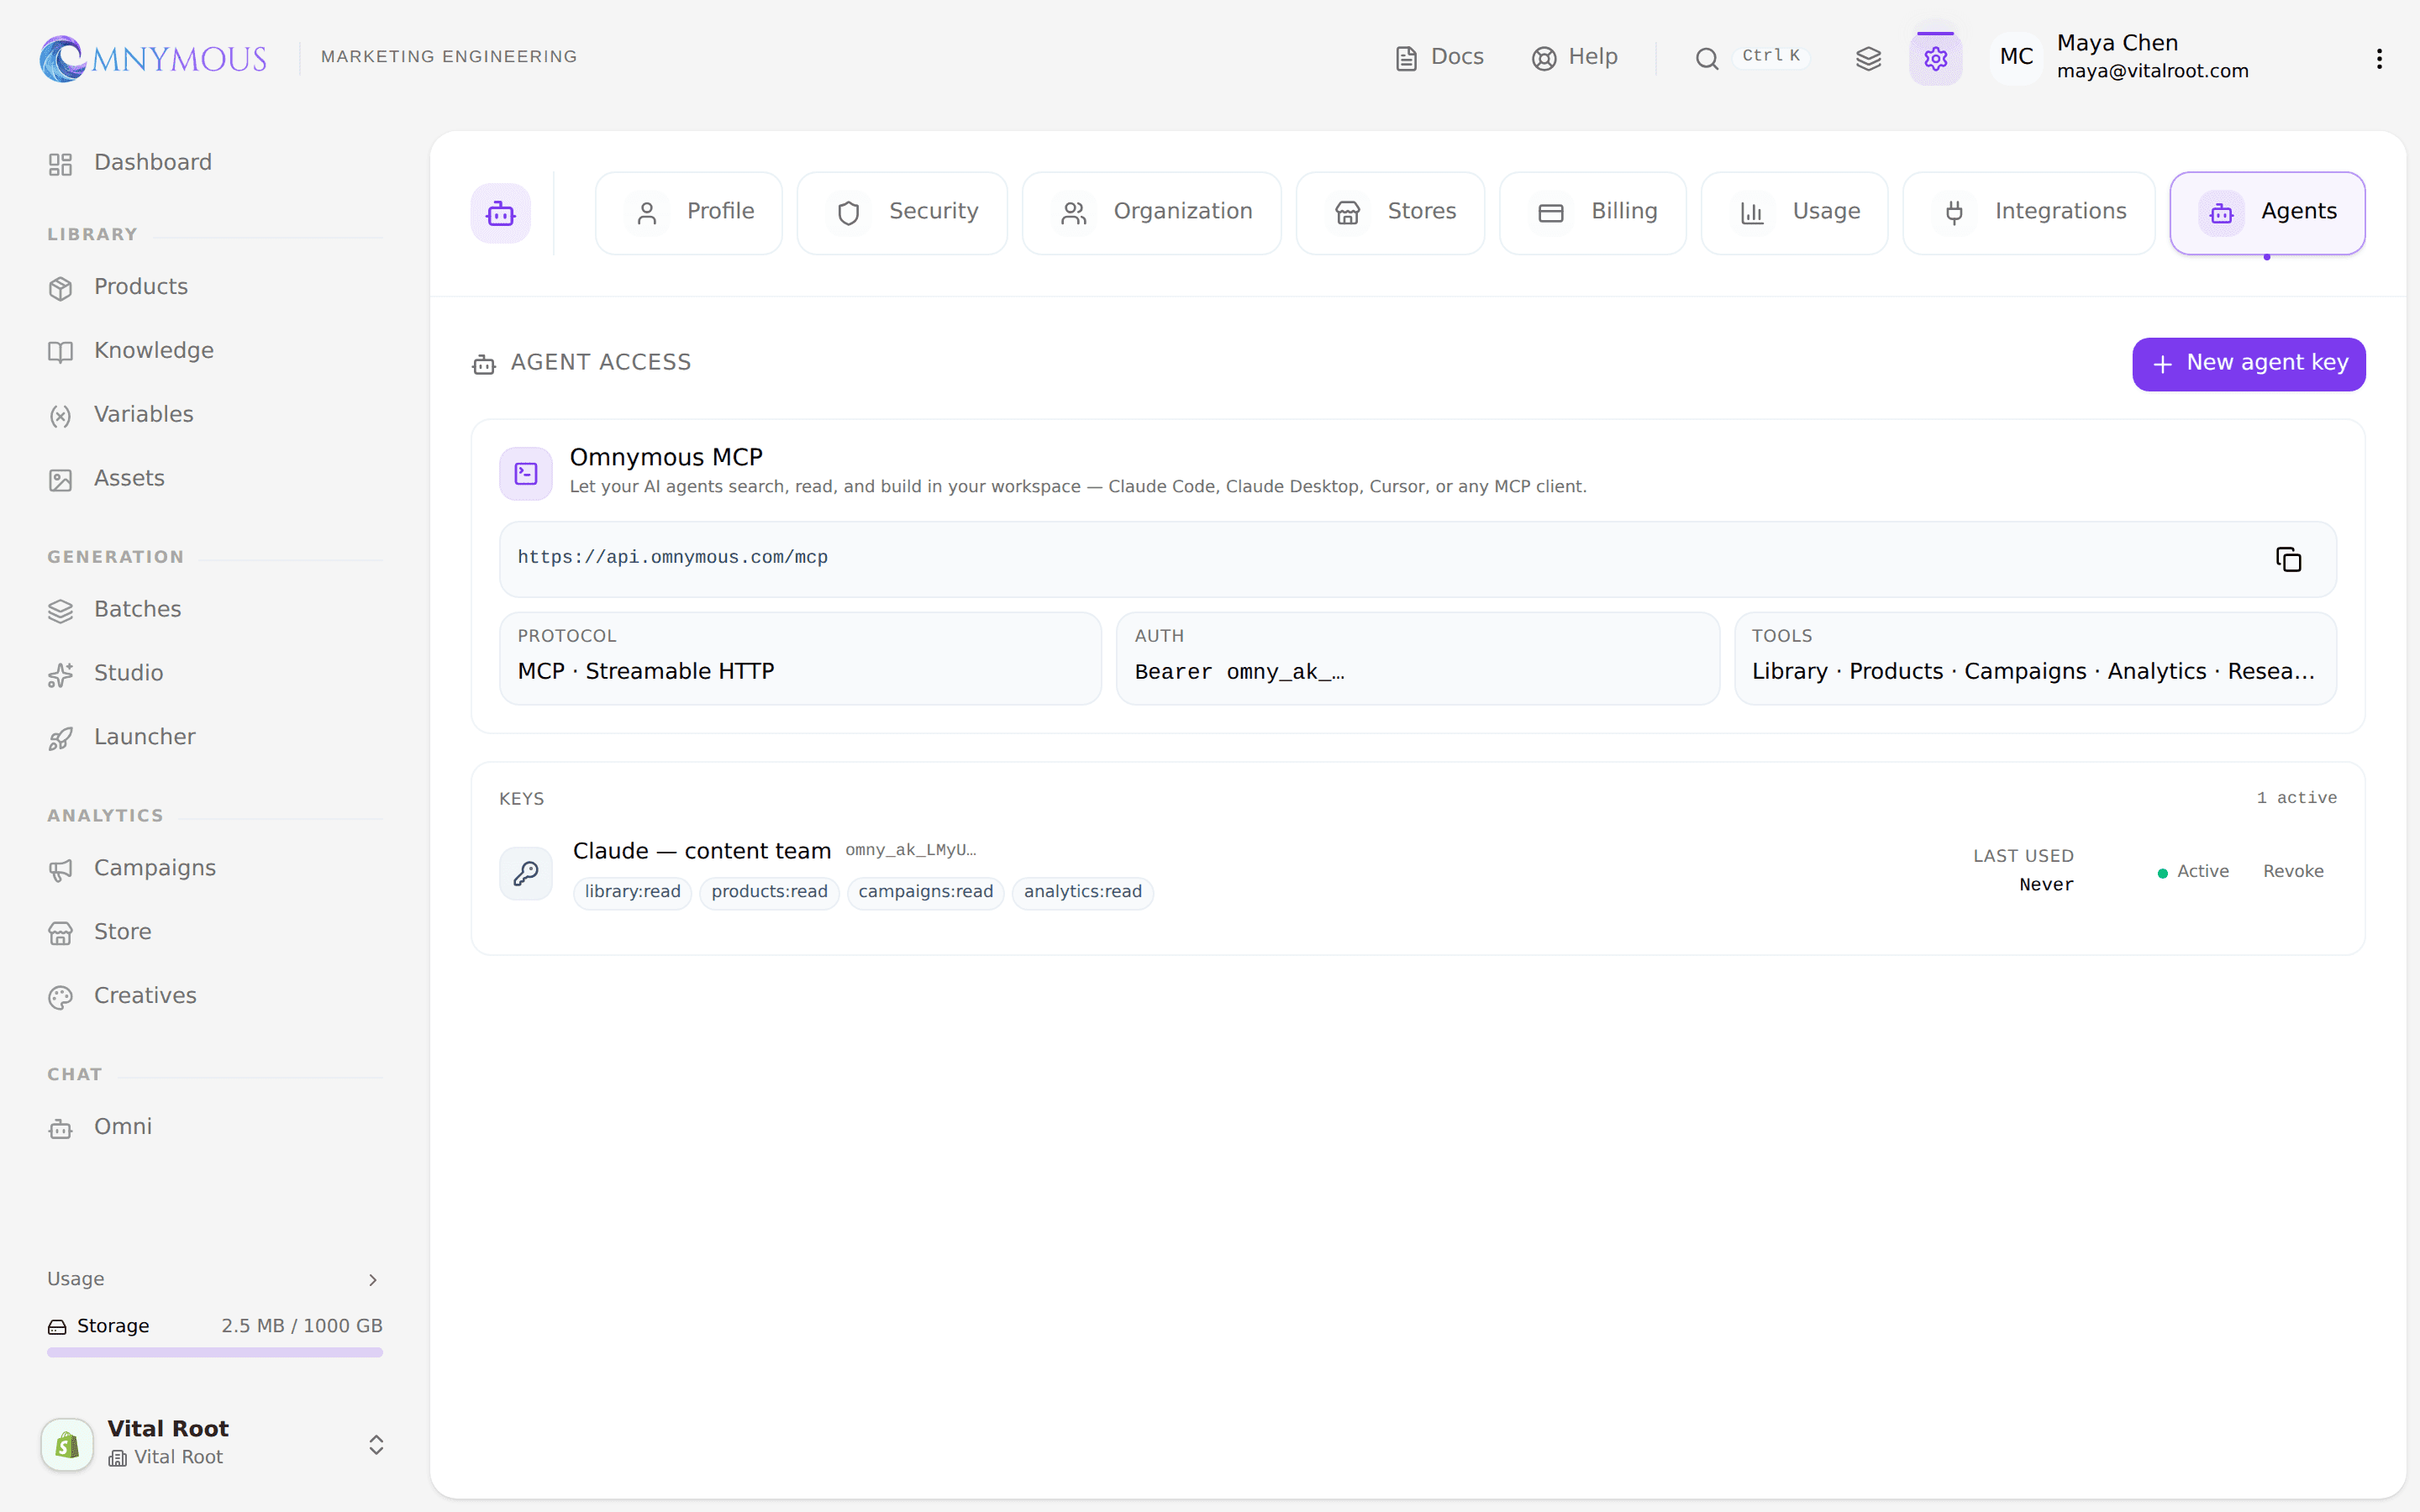Image resolution: width=2420 pixels, height=1512 pixels.
Task: Click the Omnymous MCP terminal icon
Action: click(x=526, y=473)
